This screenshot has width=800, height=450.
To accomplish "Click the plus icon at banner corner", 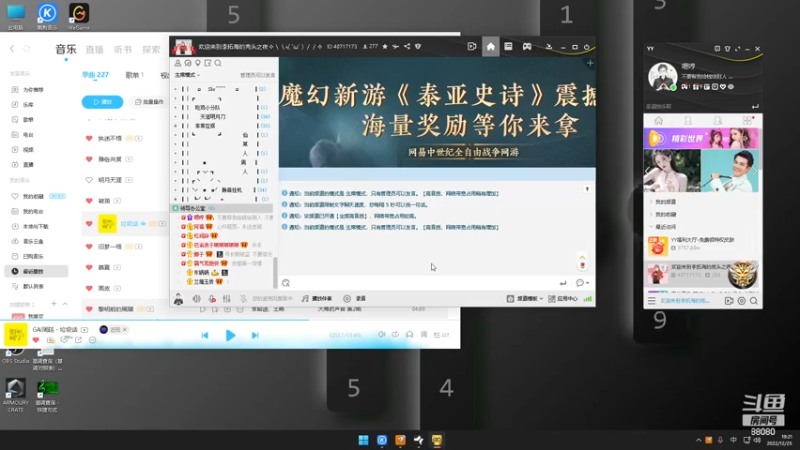I will pos(590,63).
